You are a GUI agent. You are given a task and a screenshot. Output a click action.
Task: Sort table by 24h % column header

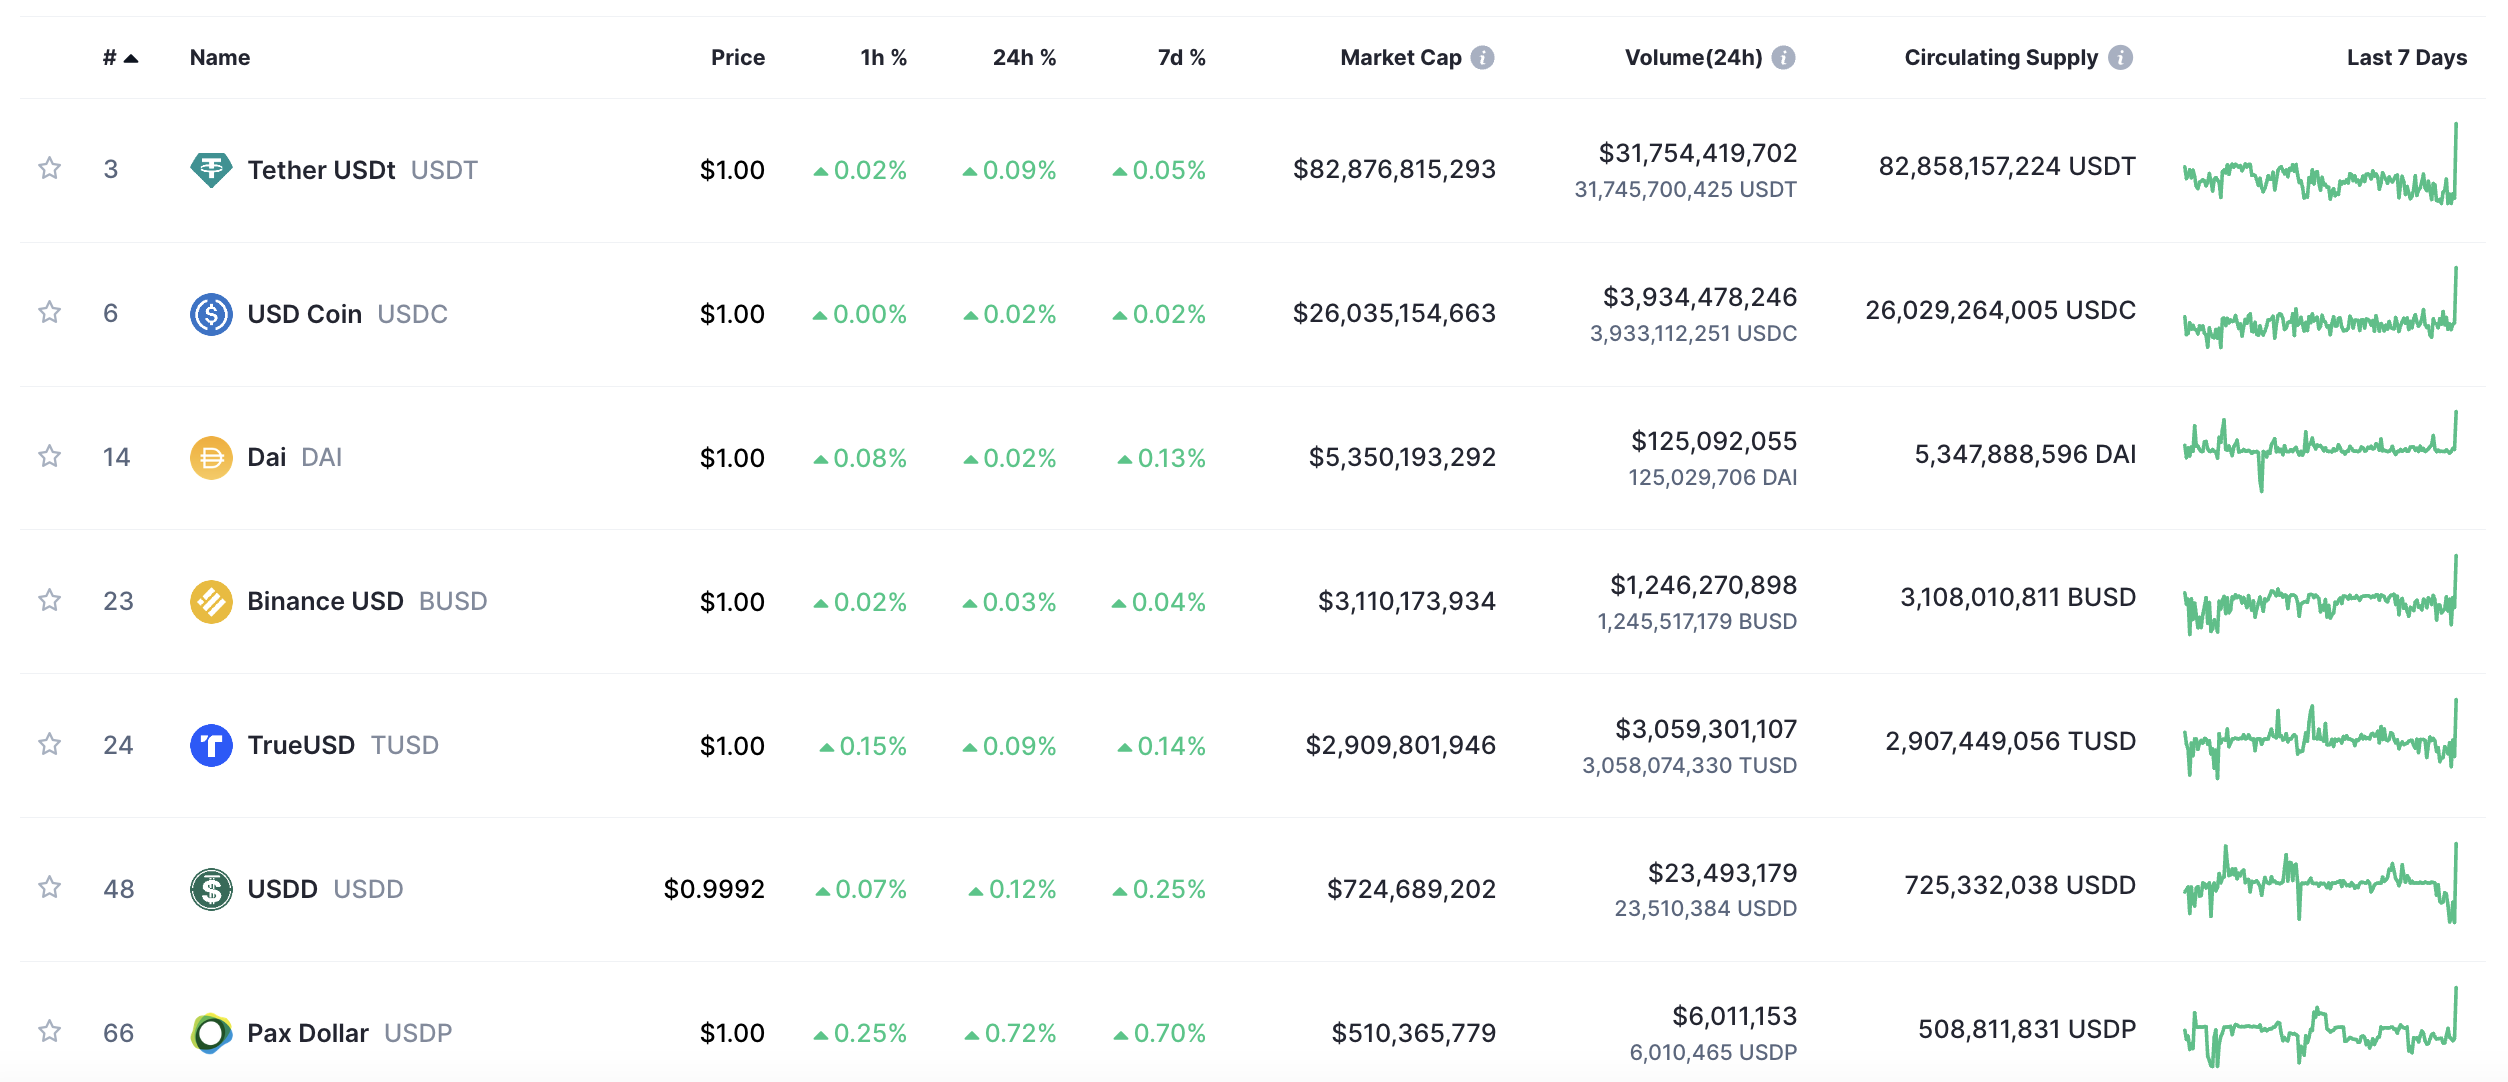[x=1023, y=58]
